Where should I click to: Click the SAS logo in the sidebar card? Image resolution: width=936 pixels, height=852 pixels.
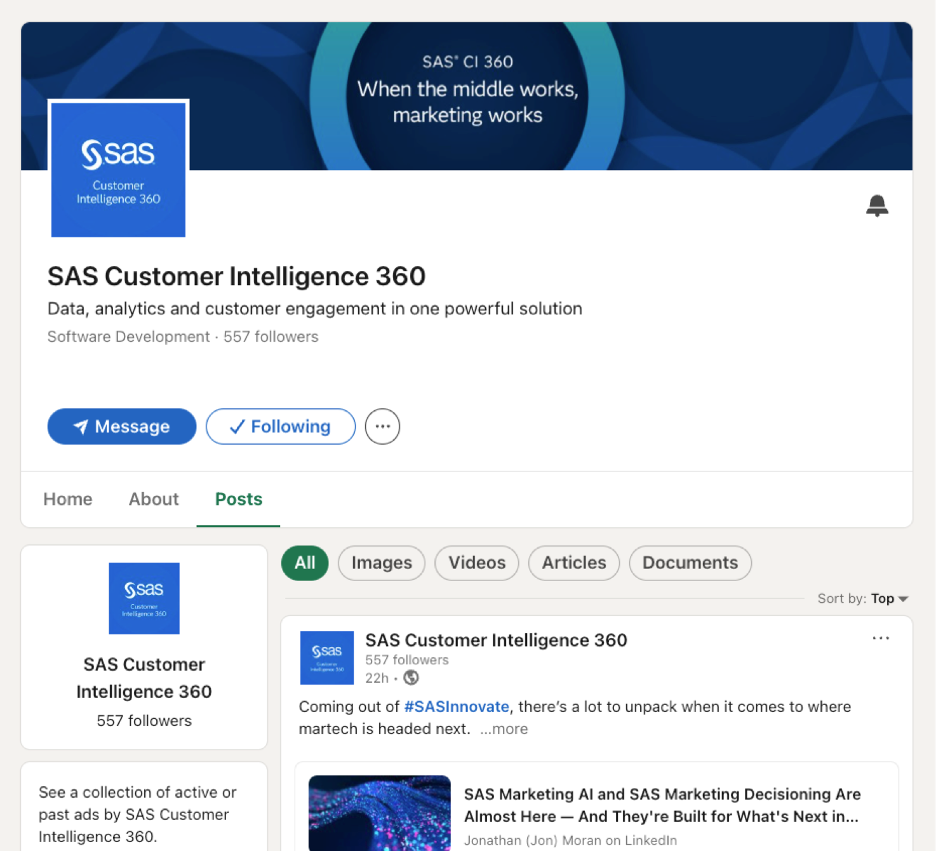click(144, 598)
